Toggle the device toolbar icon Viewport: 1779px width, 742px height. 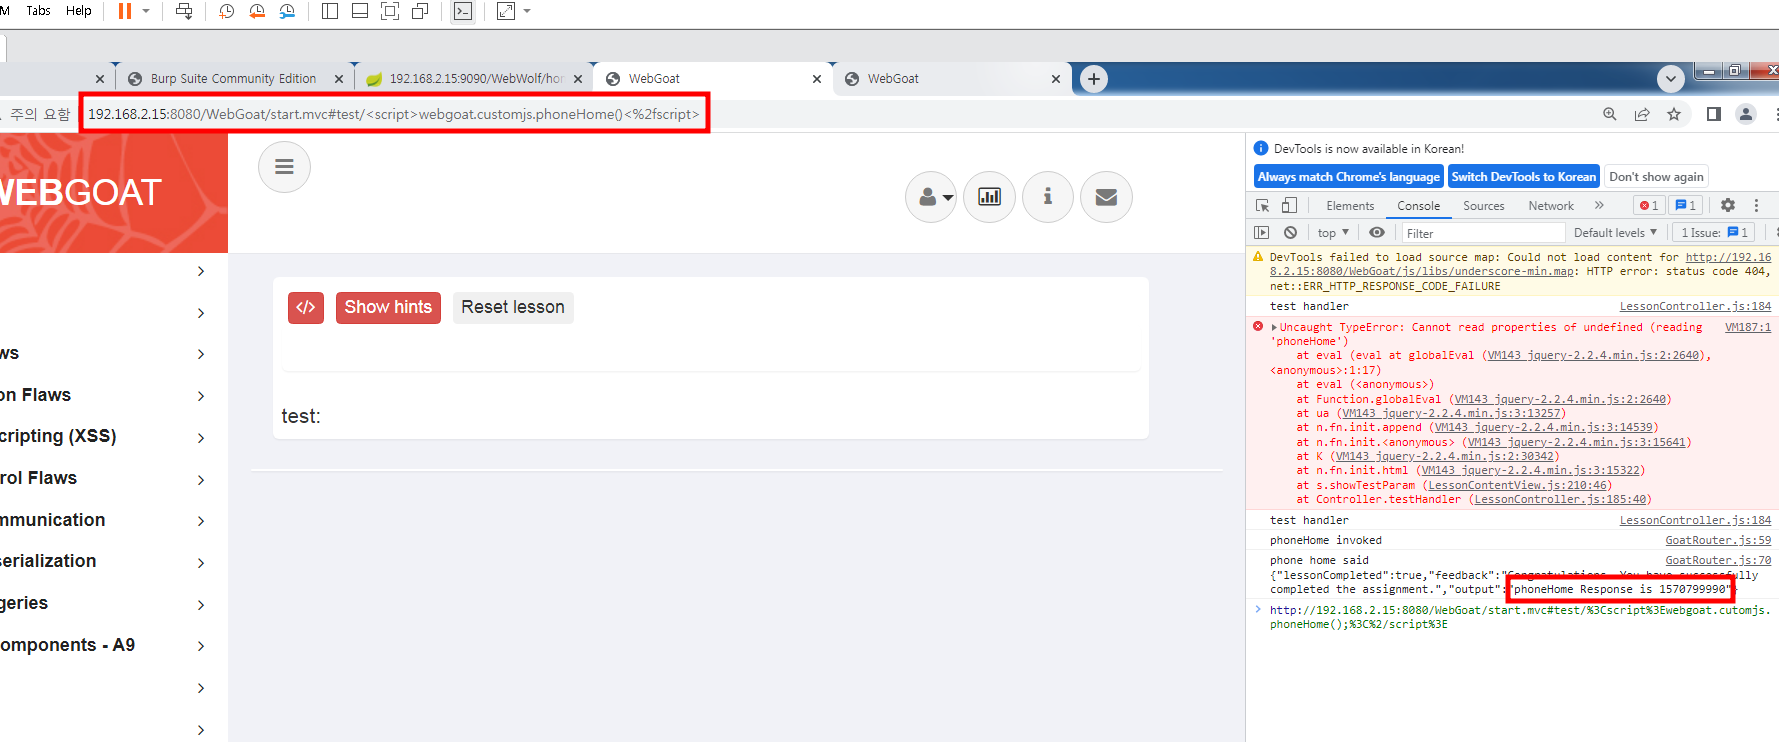click(x=1289, y=206)
